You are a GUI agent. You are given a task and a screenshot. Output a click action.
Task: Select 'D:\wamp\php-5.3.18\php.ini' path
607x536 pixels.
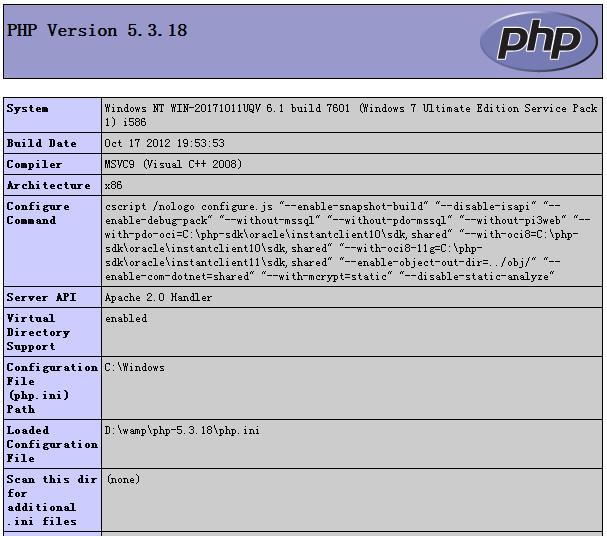(x=182, y=430)
